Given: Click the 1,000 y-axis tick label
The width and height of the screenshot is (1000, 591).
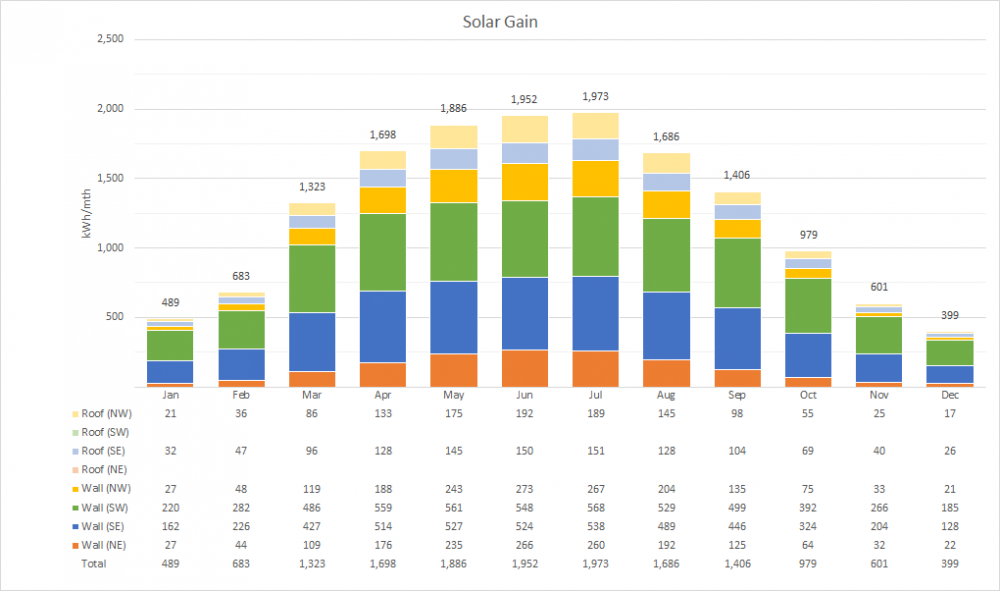Looking at the screenshot, I should point(110,247).
